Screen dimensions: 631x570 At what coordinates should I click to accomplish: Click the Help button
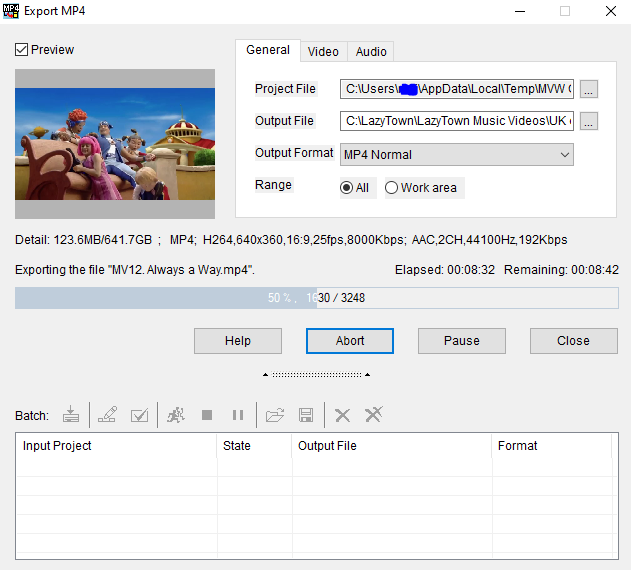(238, 341)
